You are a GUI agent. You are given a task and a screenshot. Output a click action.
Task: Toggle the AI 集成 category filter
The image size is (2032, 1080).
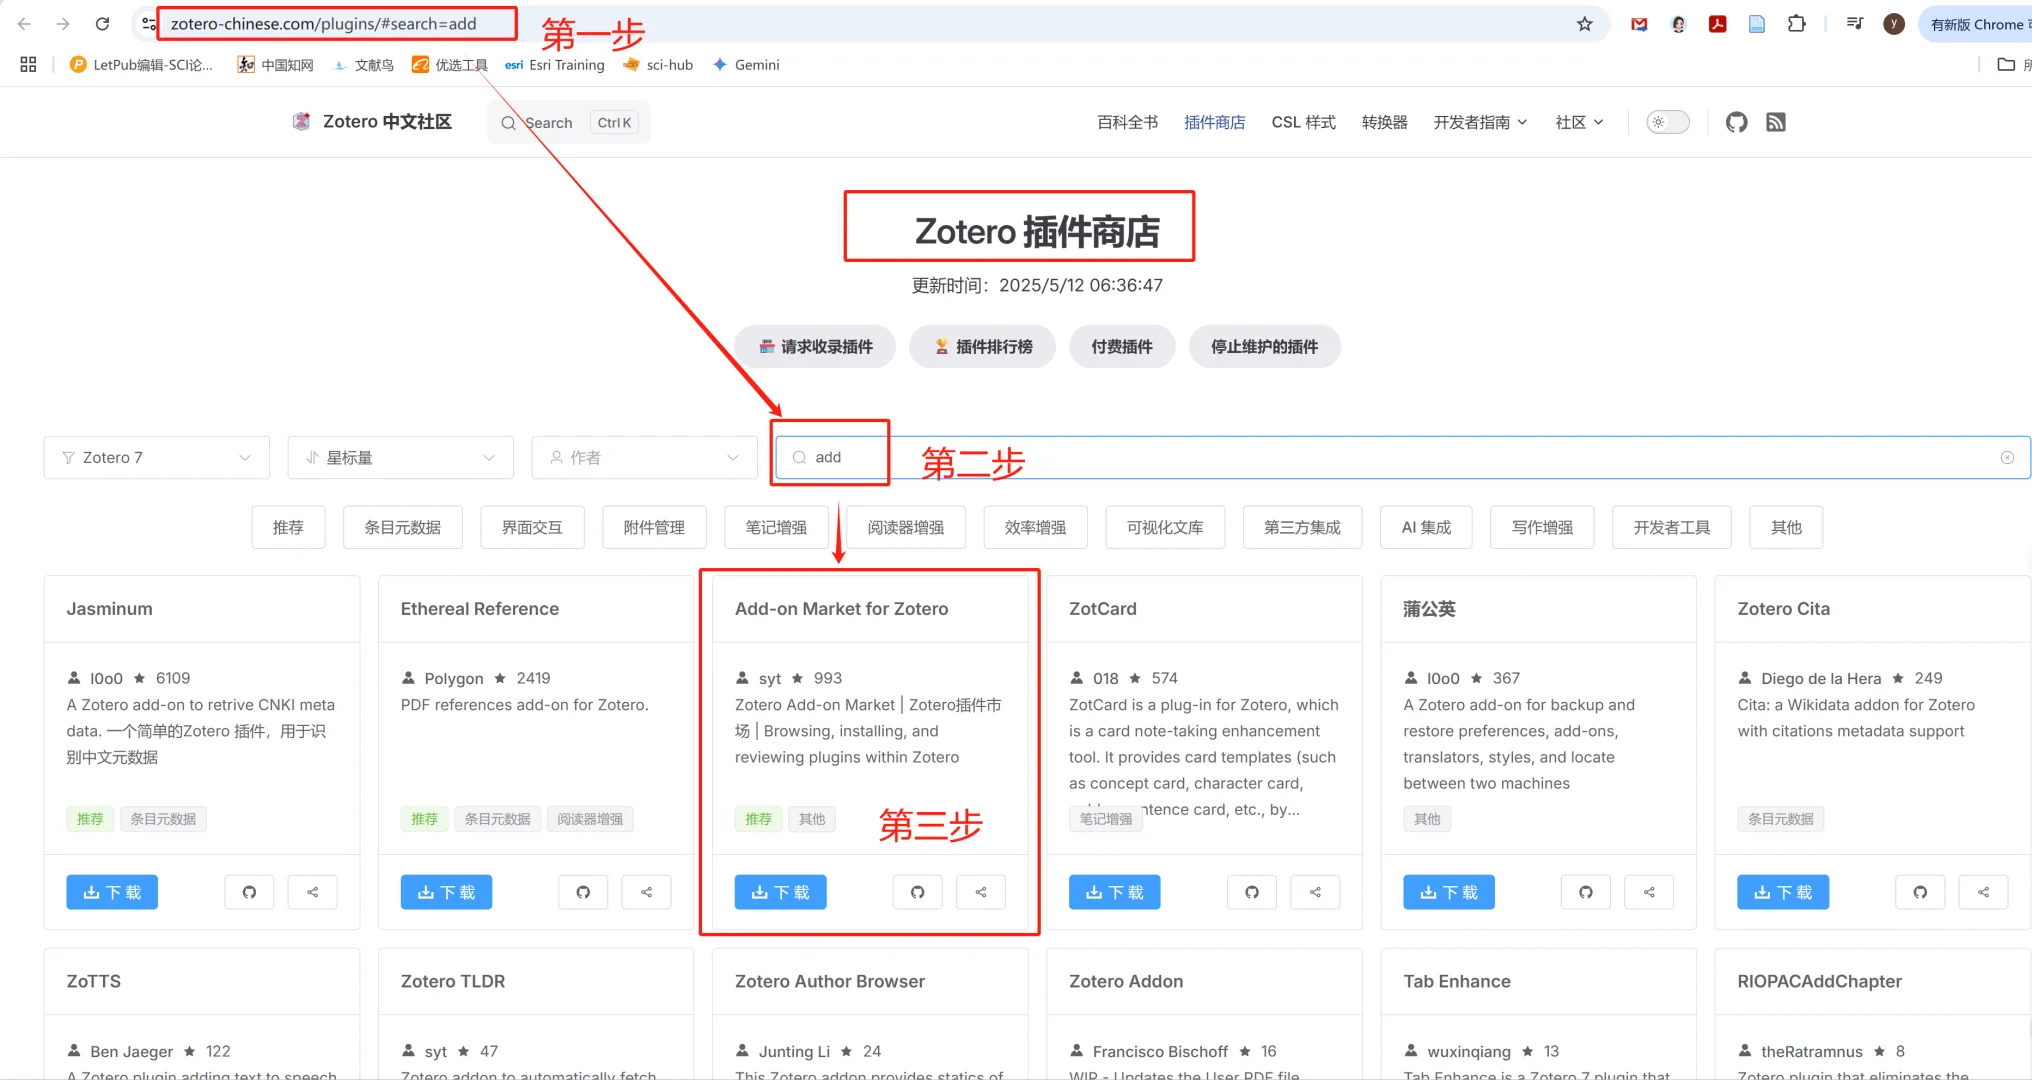pos(1426,527)
